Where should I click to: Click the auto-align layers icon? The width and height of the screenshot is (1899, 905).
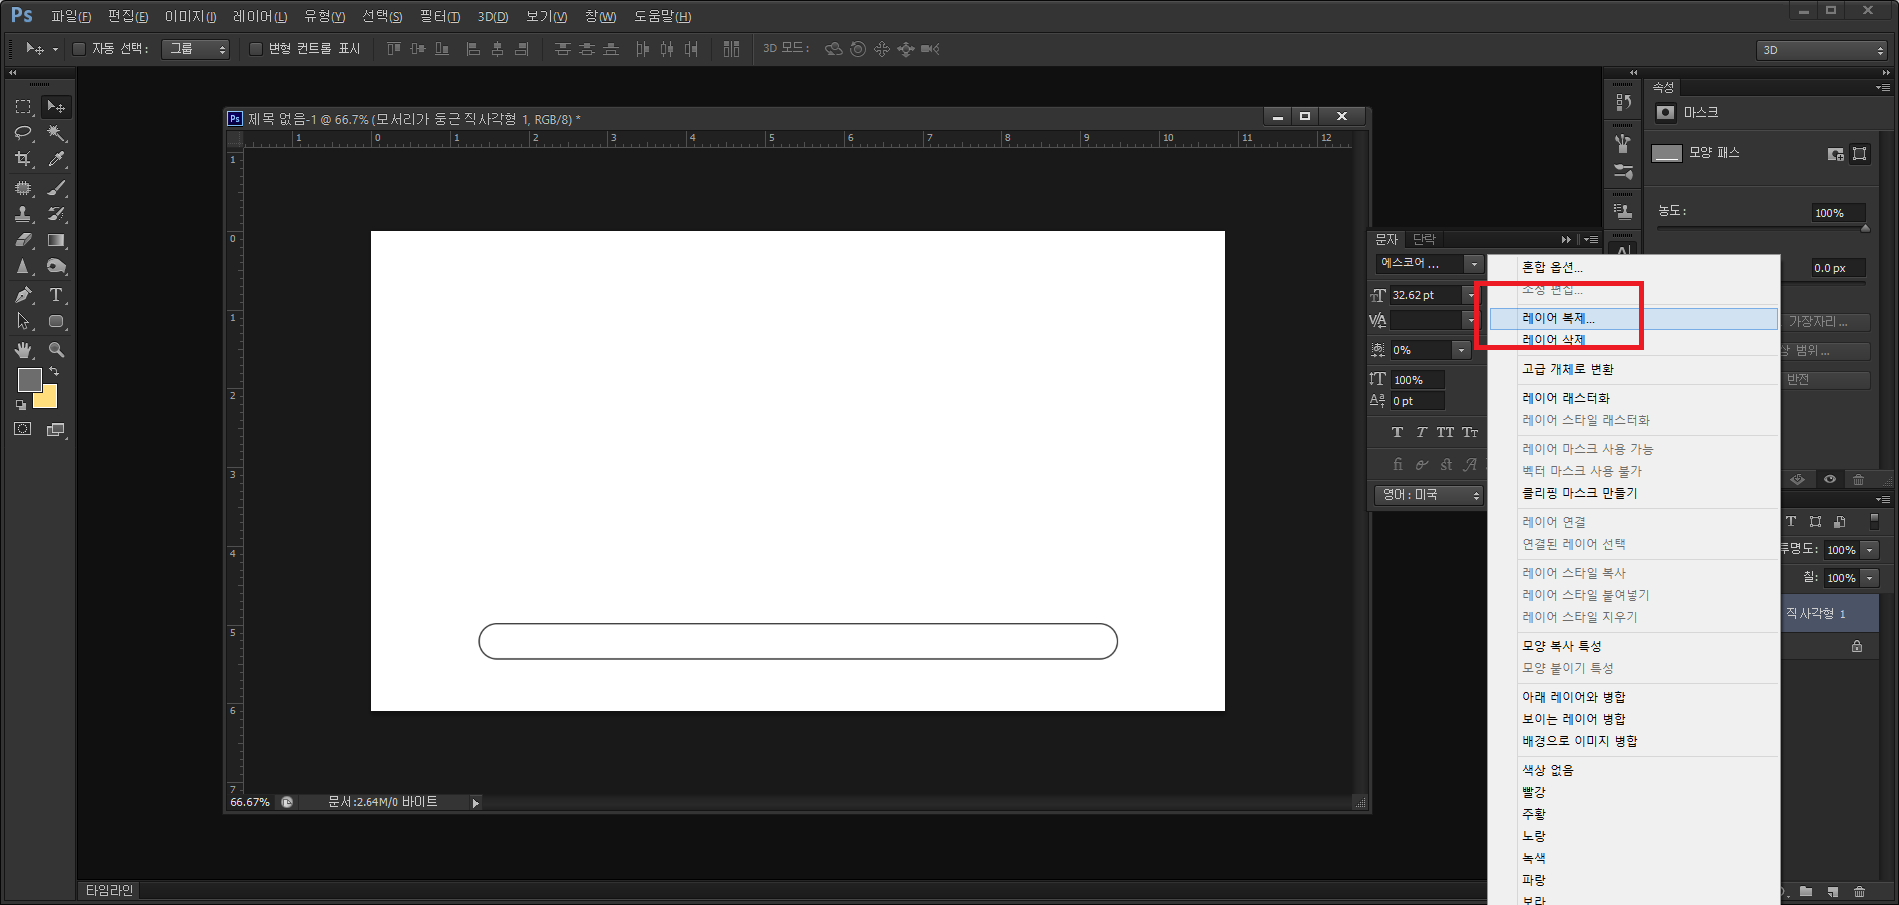tap(731, 49)
